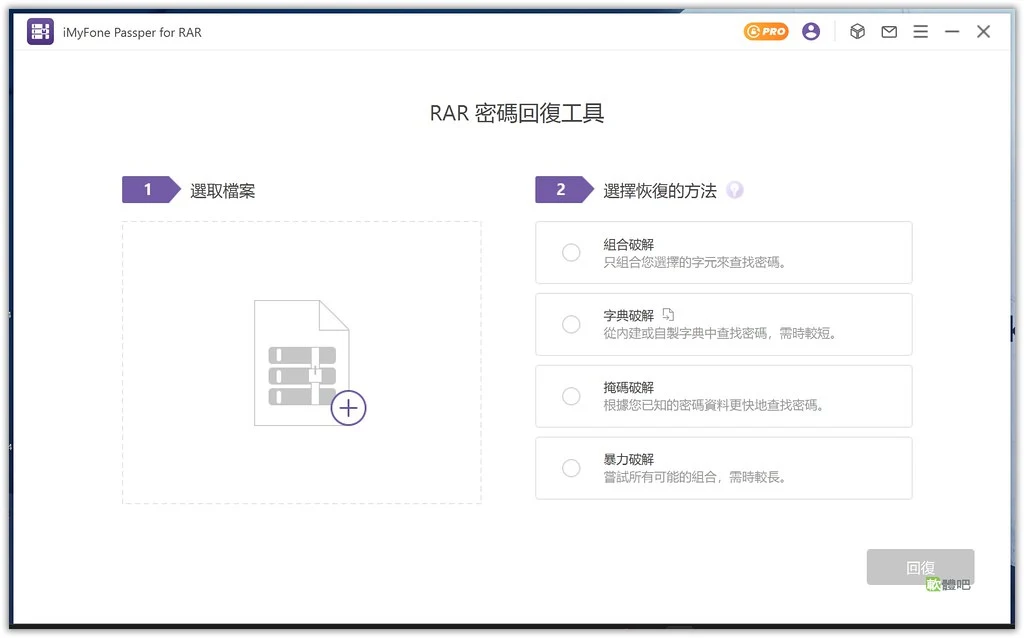Select the 掩碼破解 radio button
This screenshot has height=638, width=1024.
(x=571, y=396)
